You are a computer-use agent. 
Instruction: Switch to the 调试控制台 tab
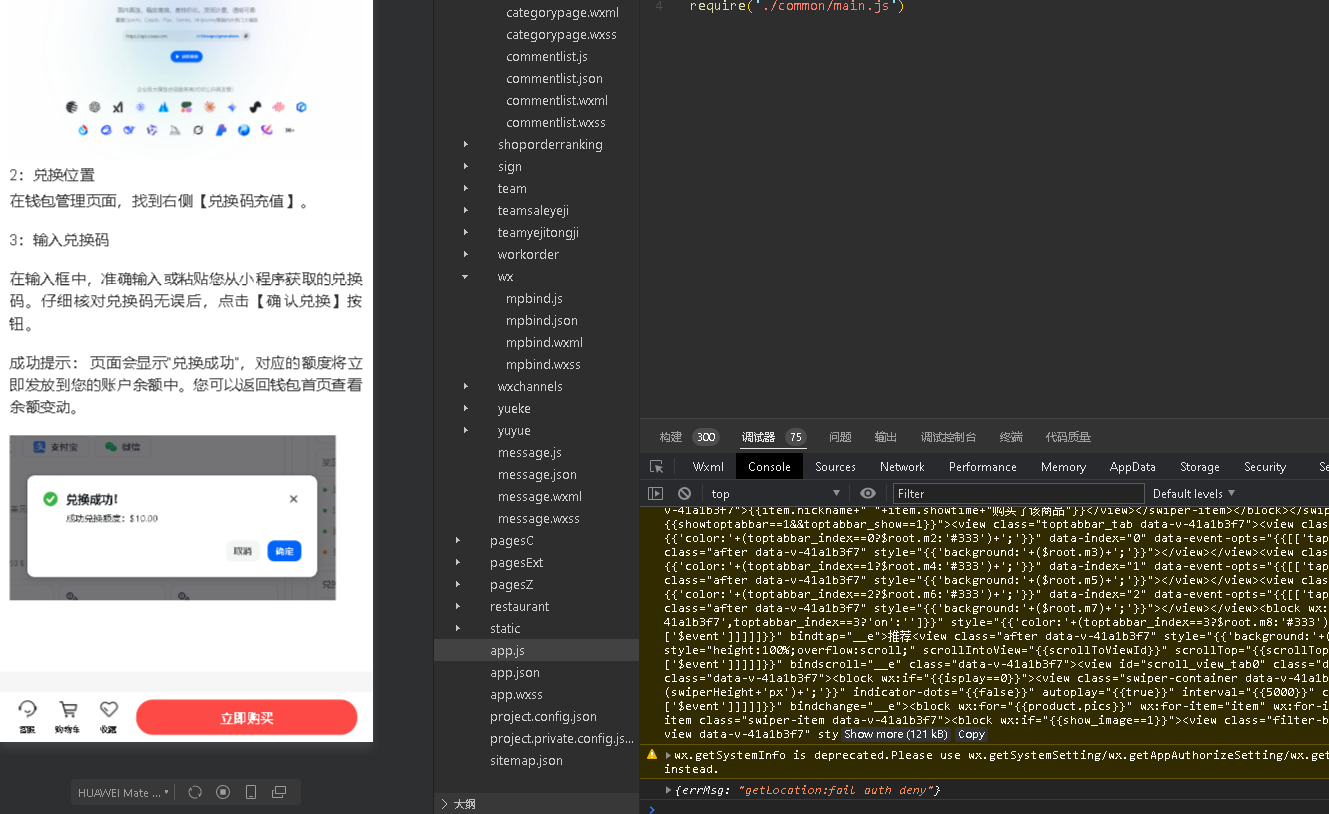(x=948, y=437)
